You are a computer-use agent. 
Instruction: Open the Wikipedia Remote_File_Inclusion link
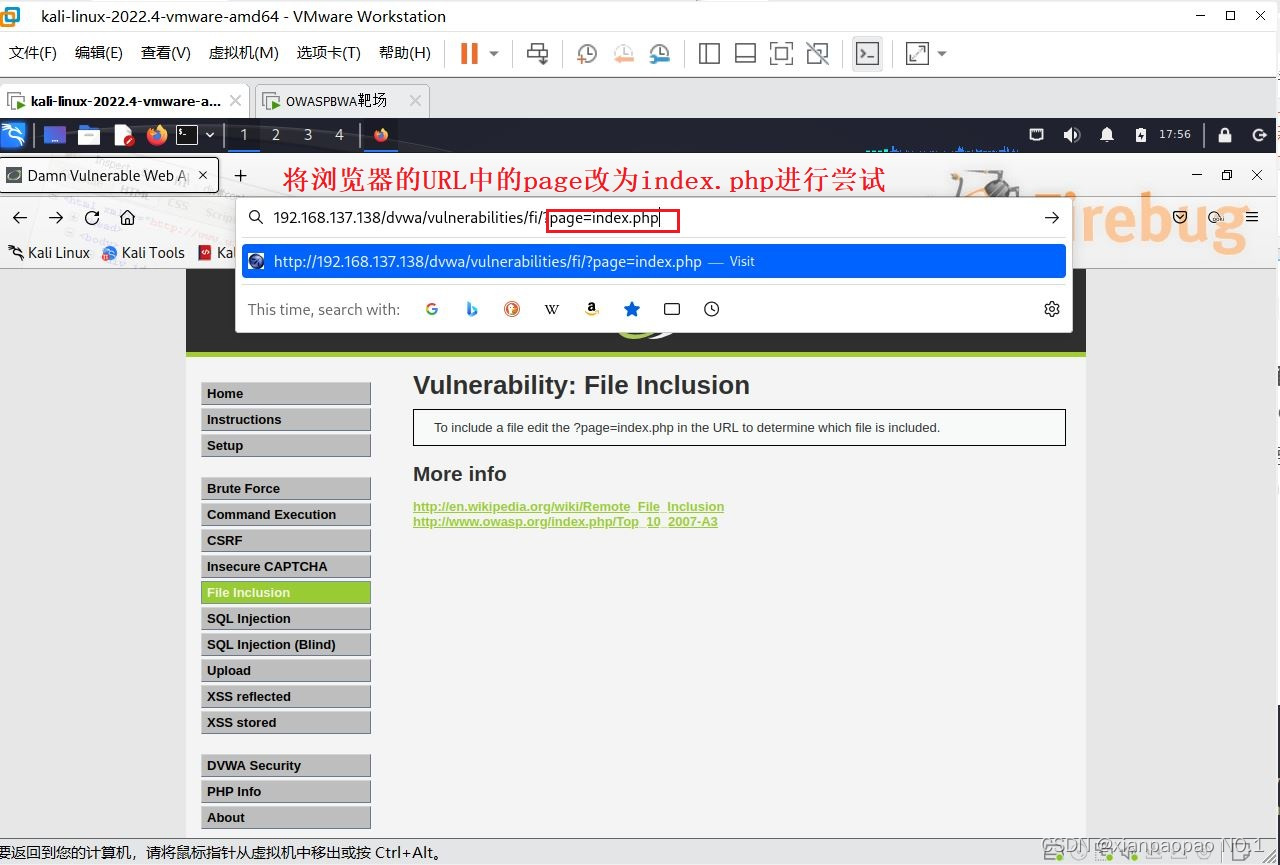[x=568, y=507]
